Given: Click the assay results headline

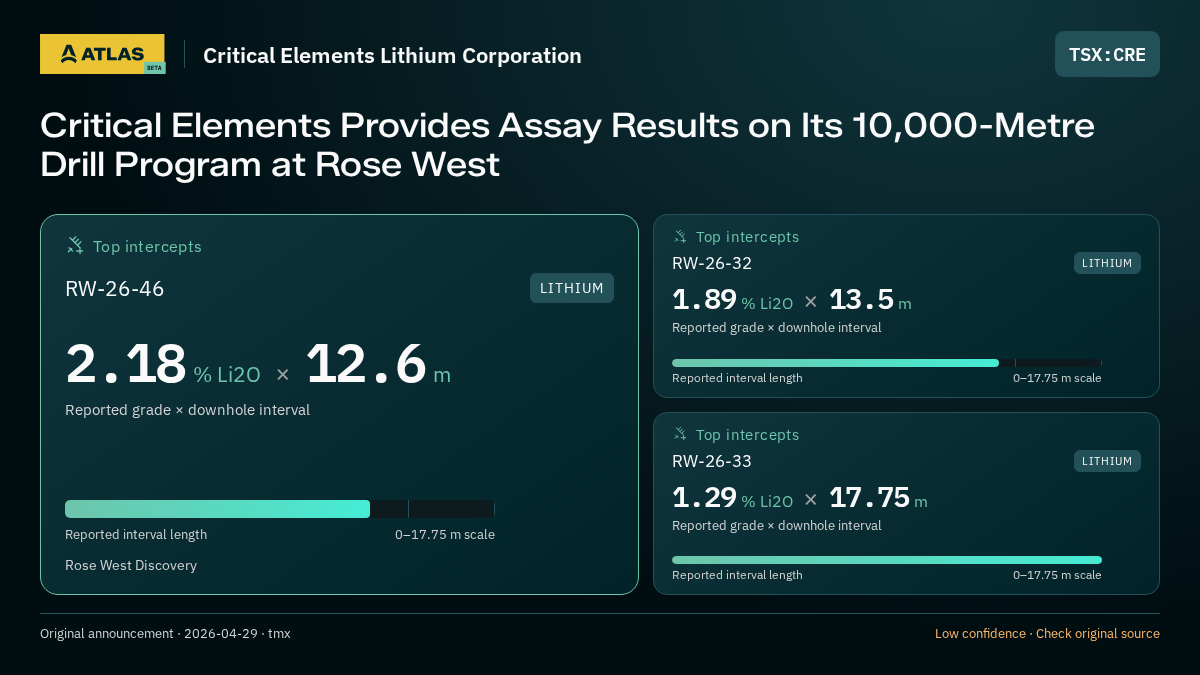Looking at the screenshot, I should pyautogui.click(x=567, y=145).
